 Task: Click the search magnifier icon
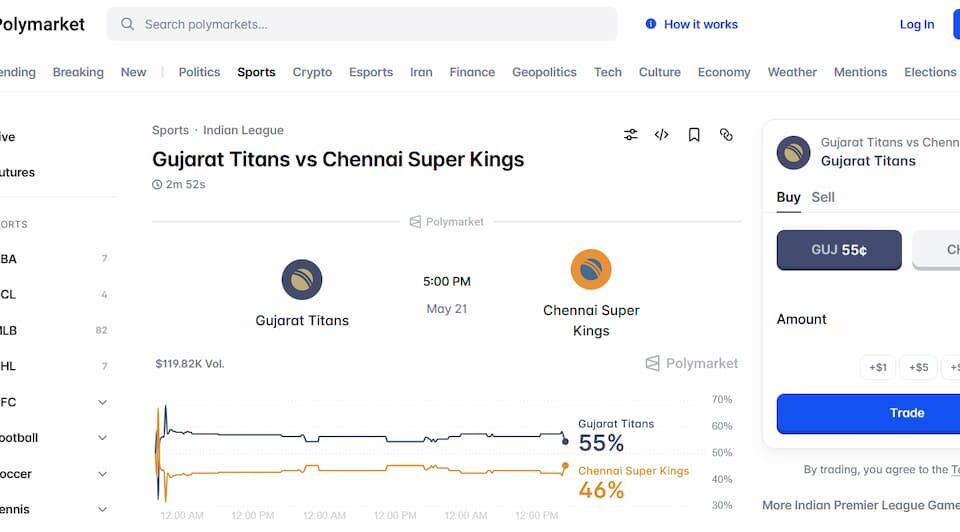coord(127,24)
